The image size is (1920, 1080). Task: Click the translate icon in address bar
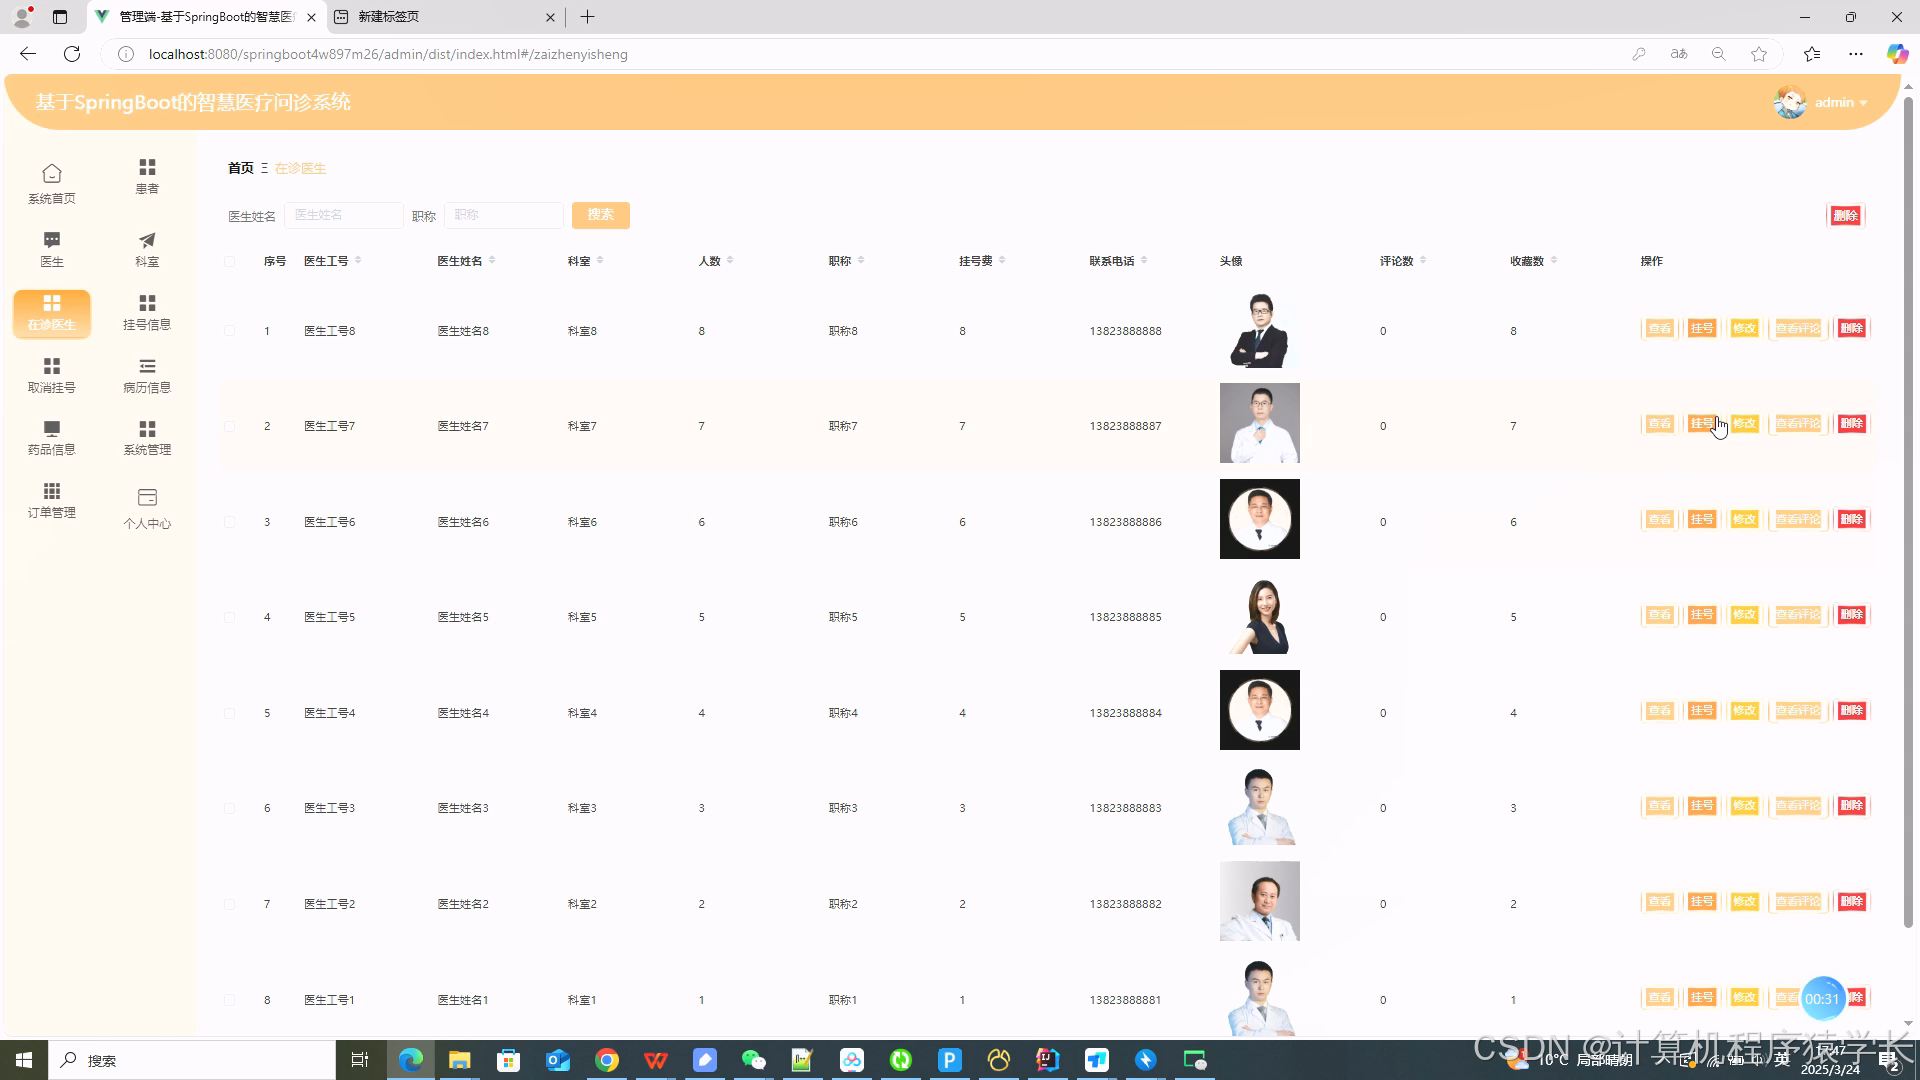[x=1679, y=54]
